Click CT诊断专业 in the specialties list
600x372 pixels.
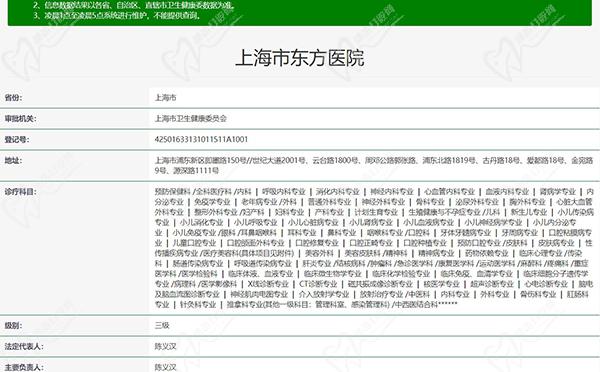pos(318,284)
